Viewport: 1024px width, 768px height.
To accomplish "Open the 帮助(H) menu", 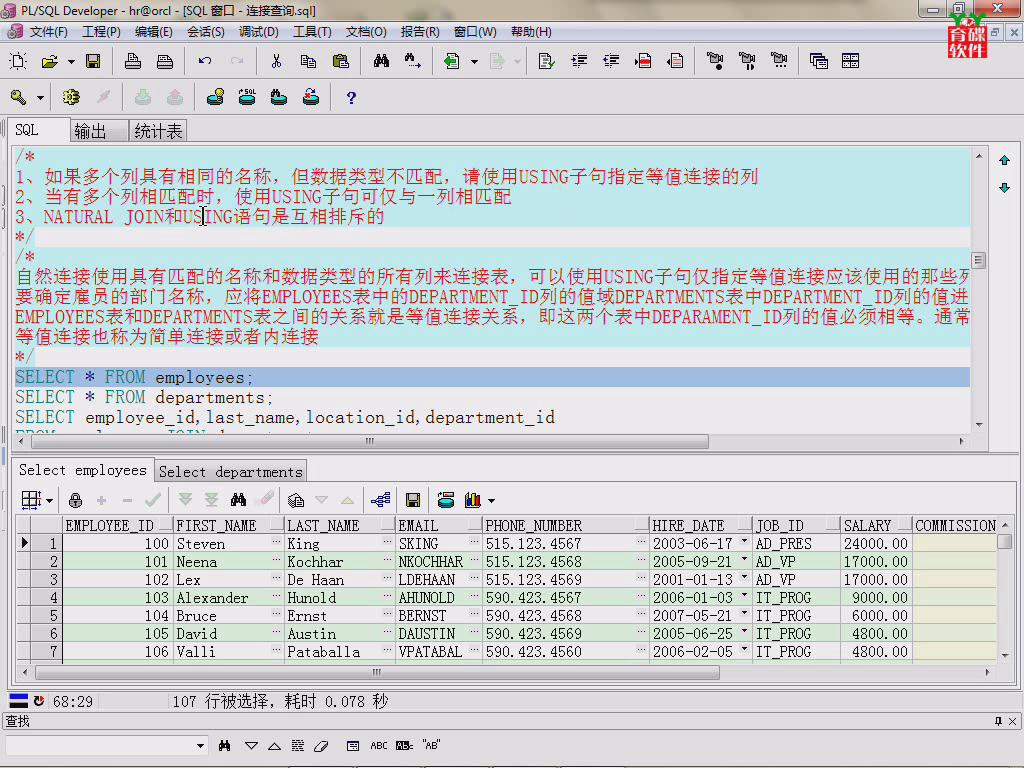I will [531, 32].
